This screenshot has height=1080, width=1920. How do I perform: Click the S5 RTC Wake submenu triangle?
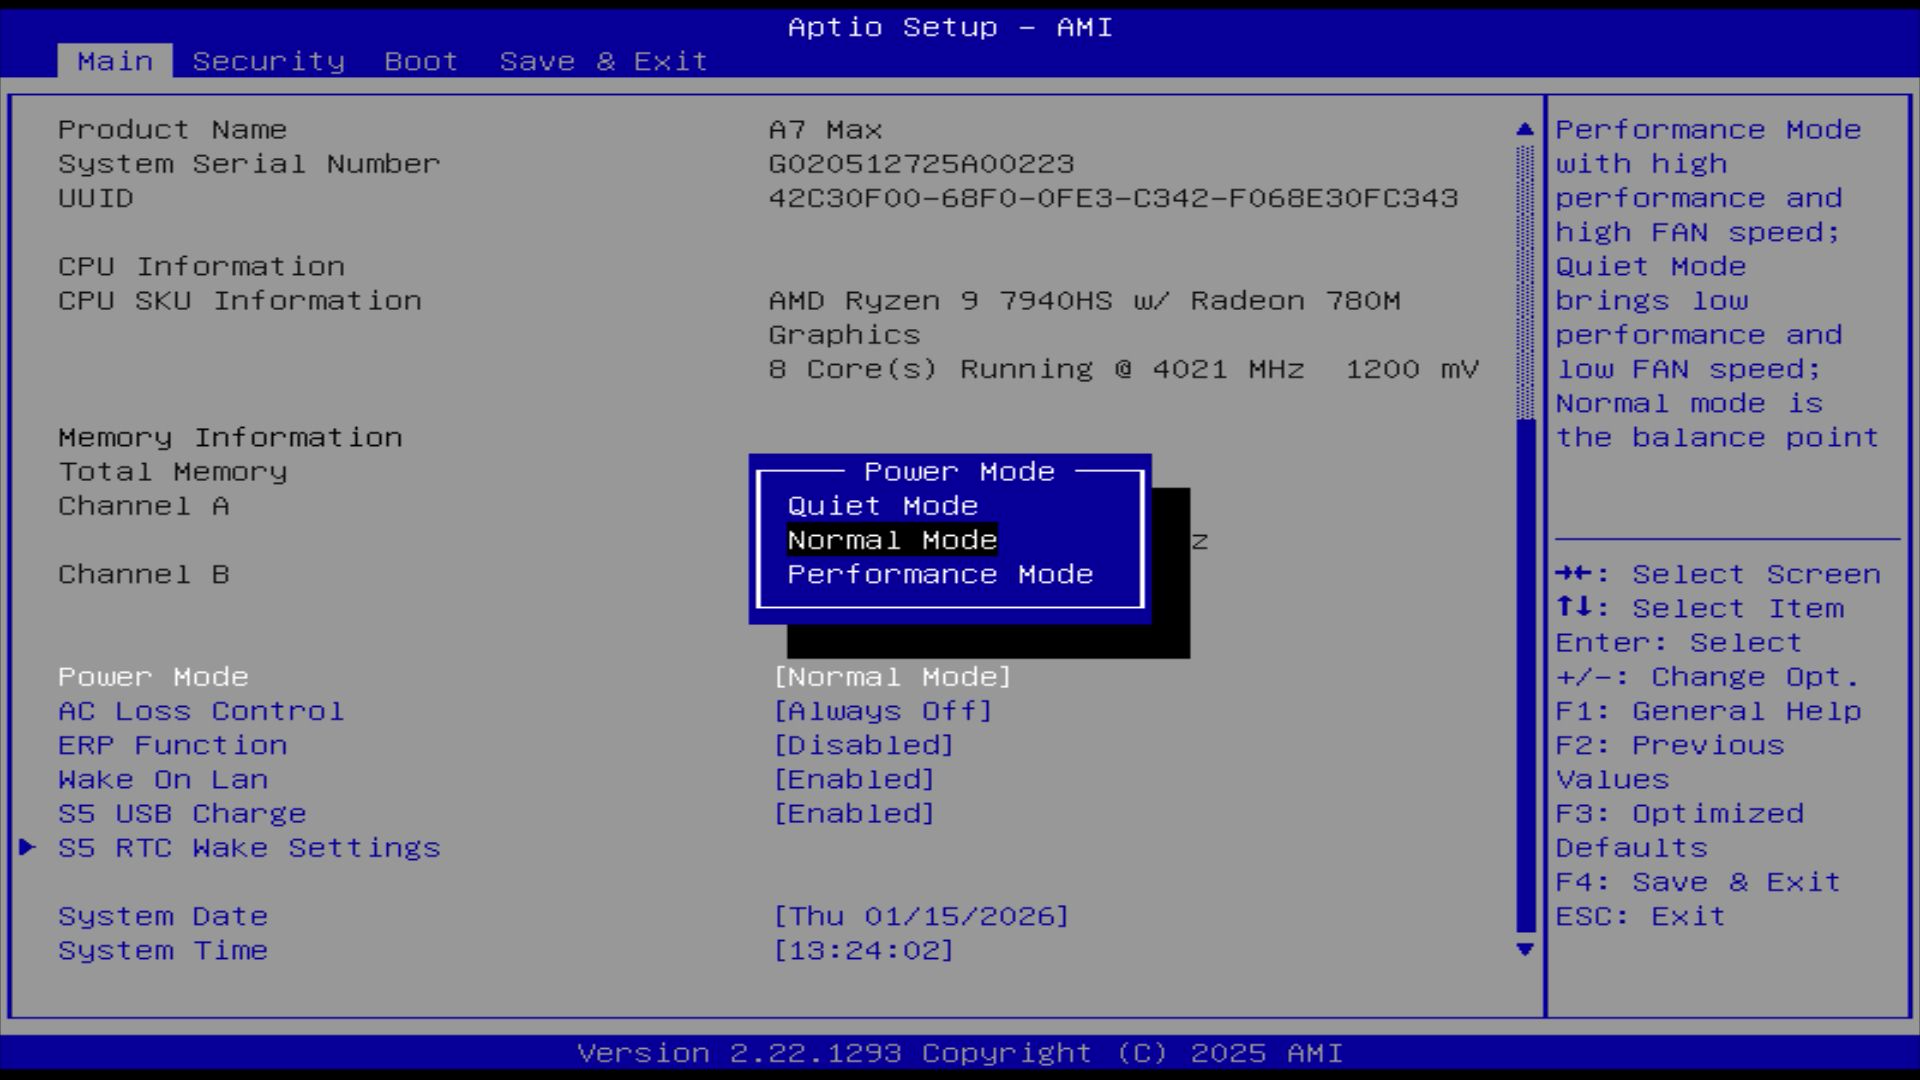(27, 847)
